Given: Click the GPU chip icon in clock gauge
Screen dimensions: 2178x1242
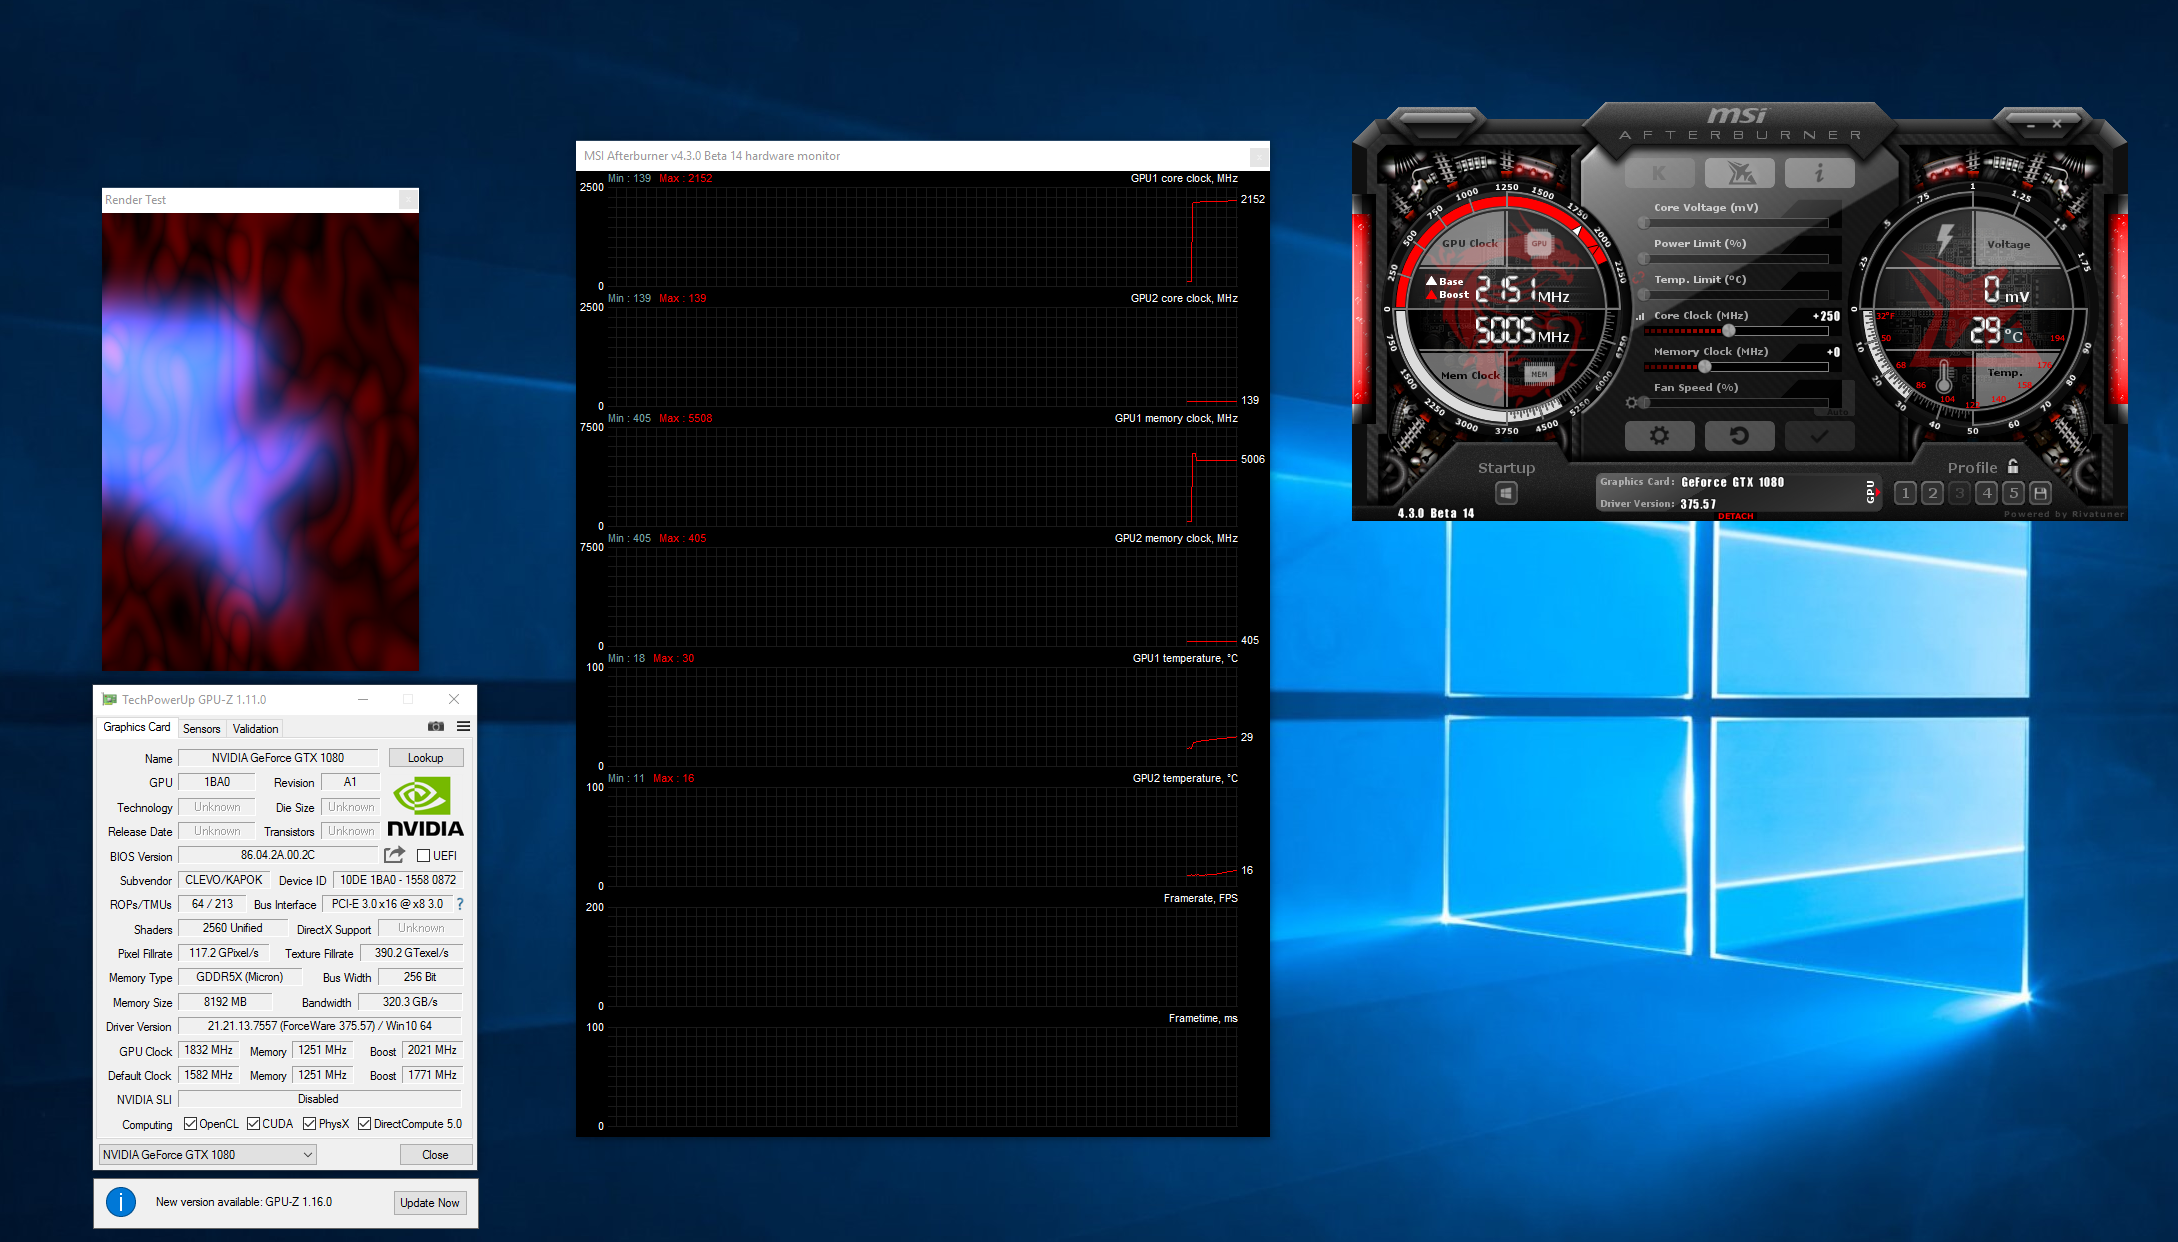Looking at the screenshot, I should (x=1539, y=243).
